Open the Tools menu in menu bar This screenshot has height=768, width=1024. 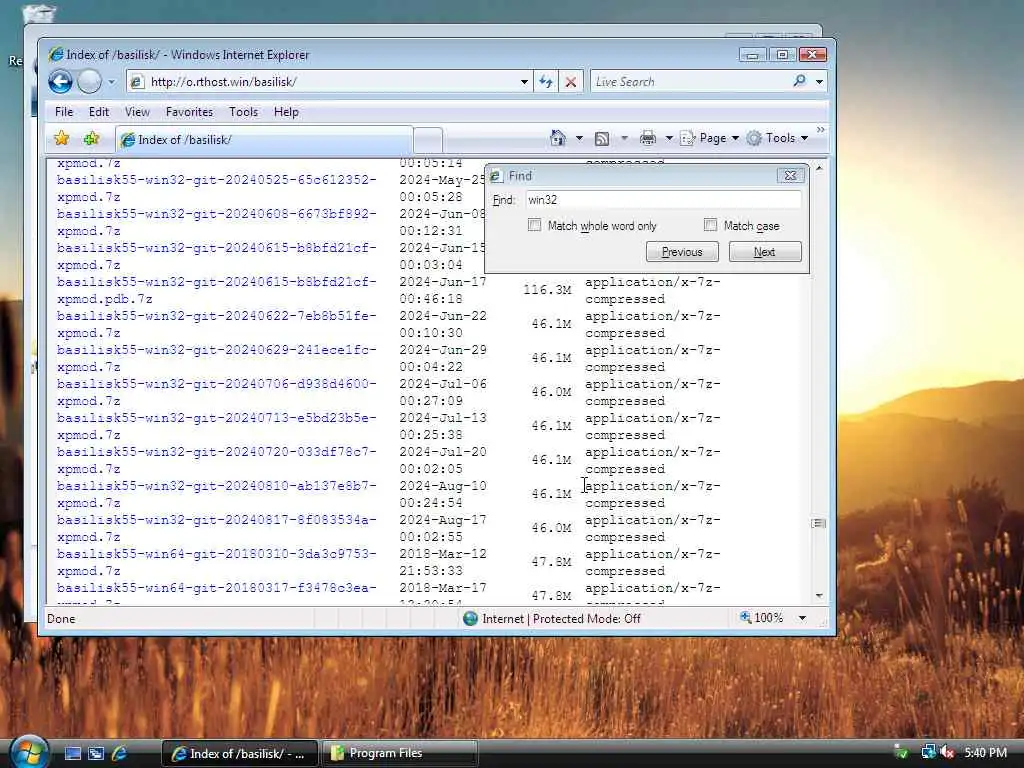[244, 112]
